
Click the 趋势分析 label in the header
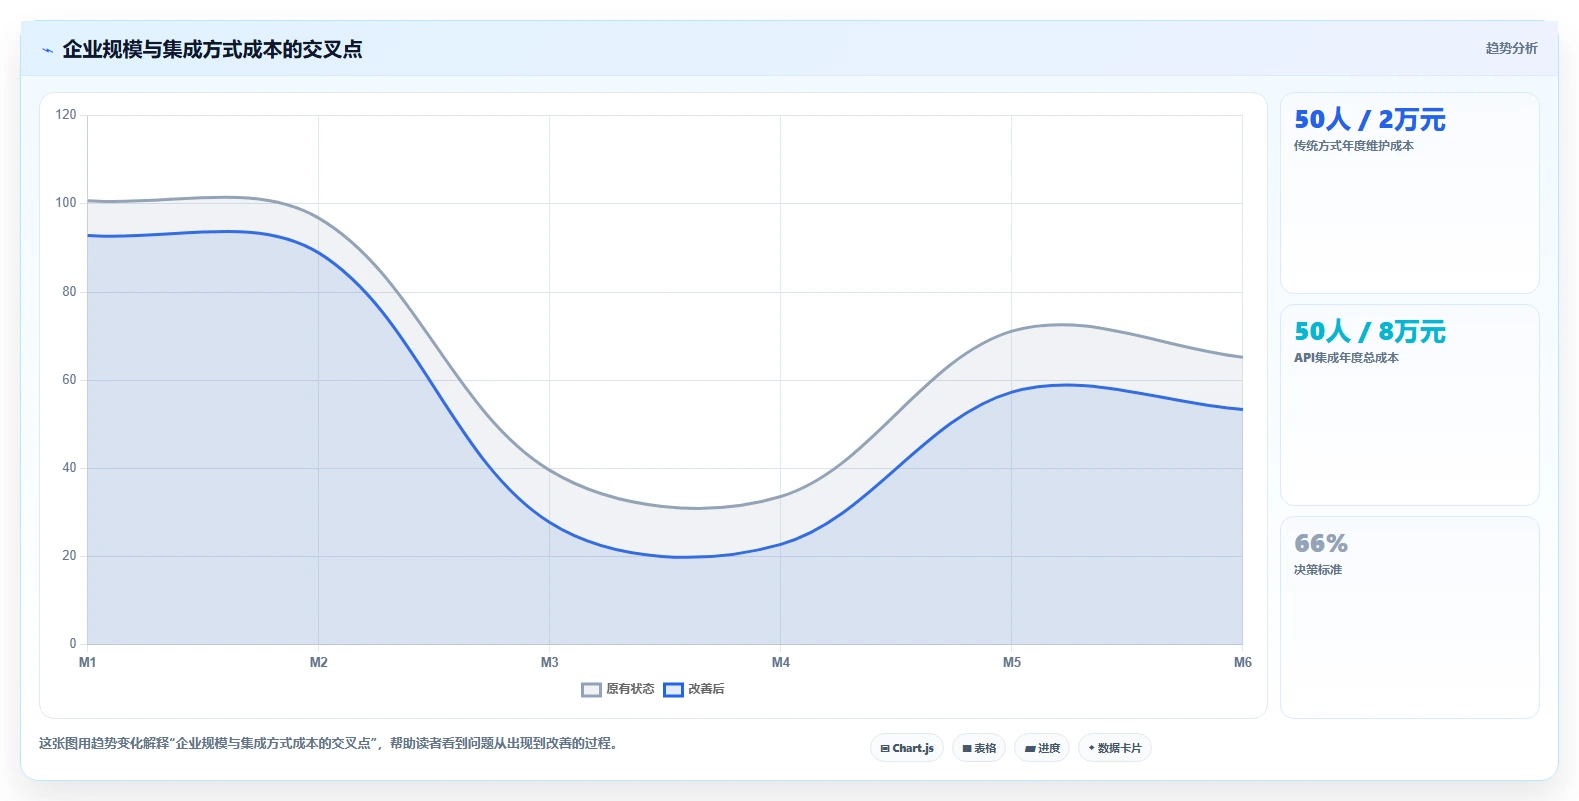point(1511,48)
